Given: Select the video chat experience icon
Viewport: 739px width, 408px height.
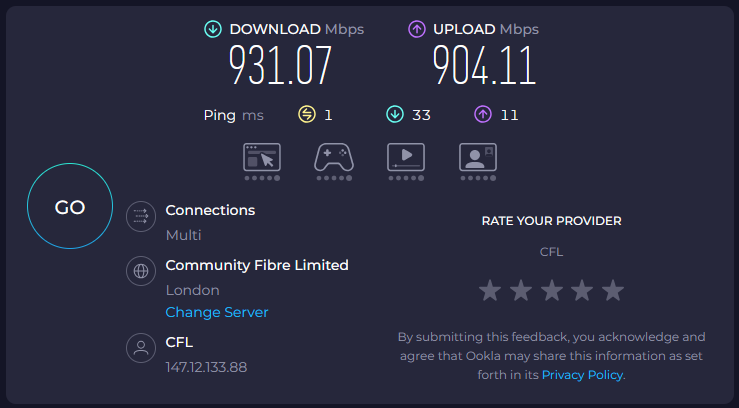Looking at the screenshot, I should (x=477, y=158).
